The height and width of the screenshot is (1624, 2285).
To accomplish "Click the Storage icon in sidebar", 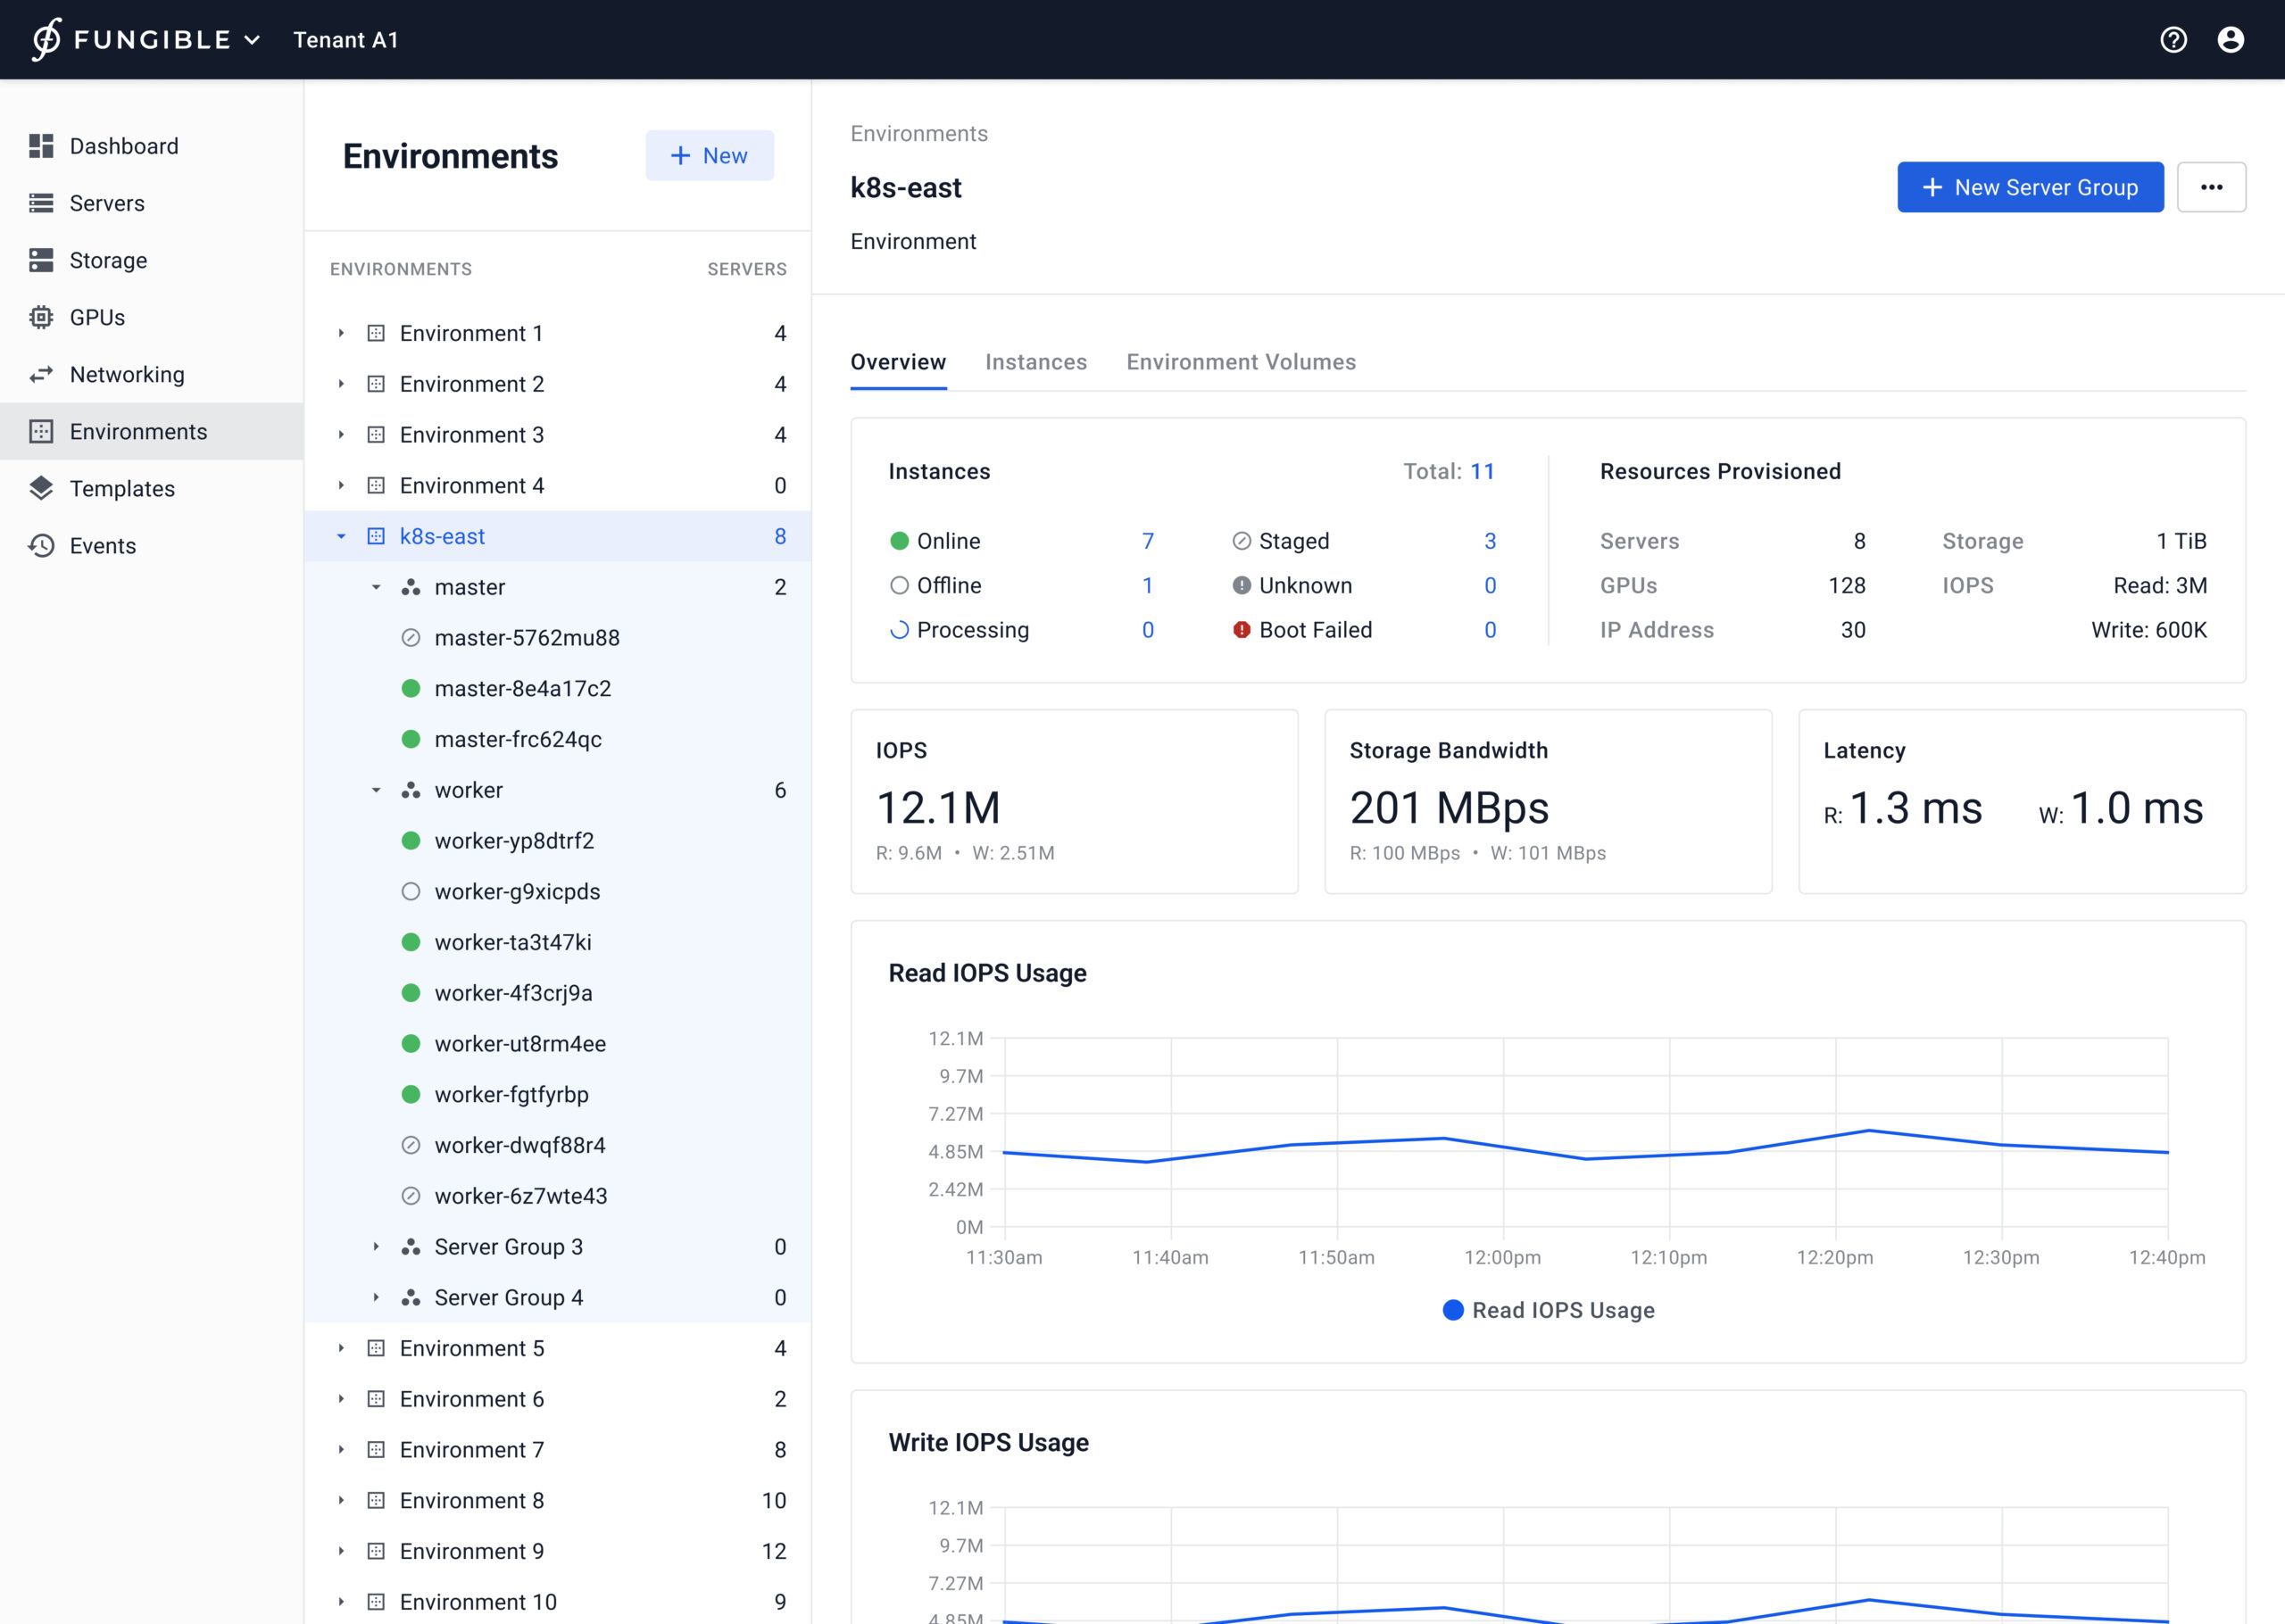I will (x=41, y=260).
